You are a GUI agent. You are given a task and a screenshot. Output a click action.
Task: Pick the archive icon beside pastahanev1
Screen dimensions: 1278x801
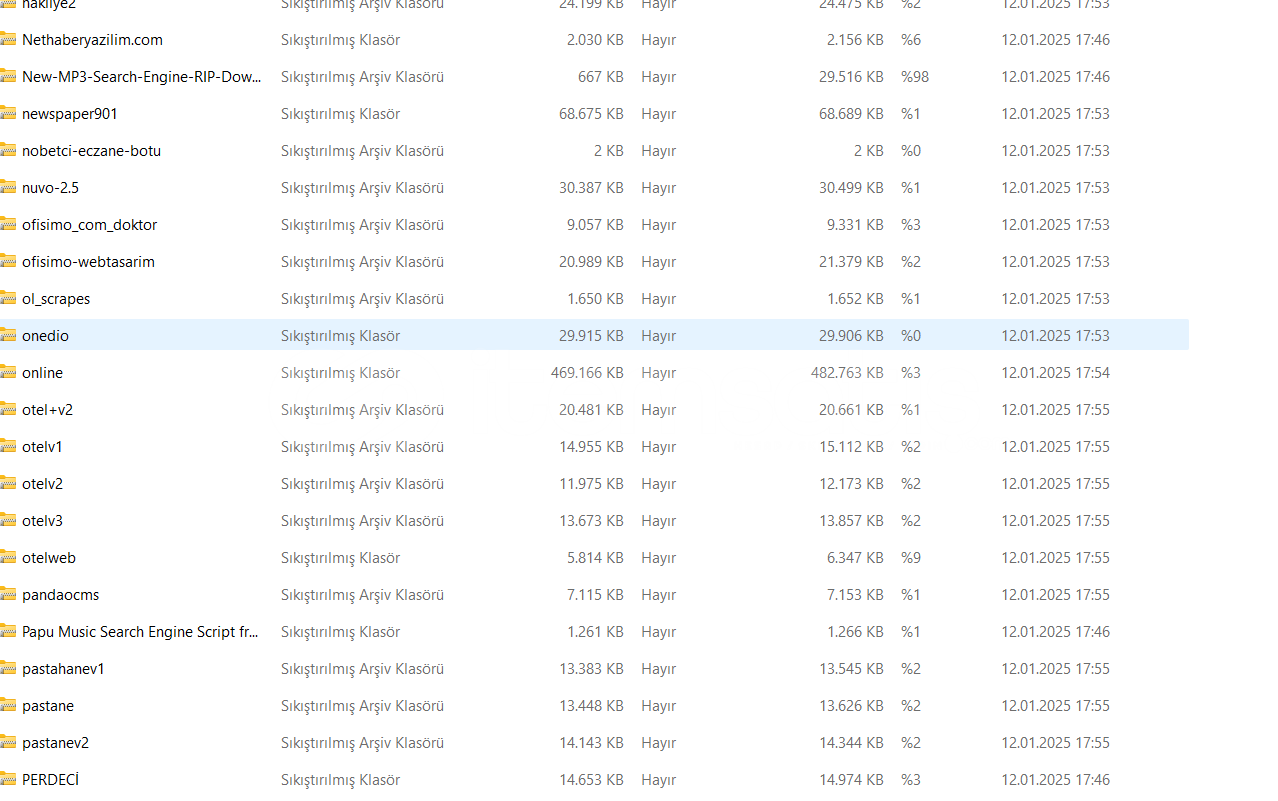[8, 669]
